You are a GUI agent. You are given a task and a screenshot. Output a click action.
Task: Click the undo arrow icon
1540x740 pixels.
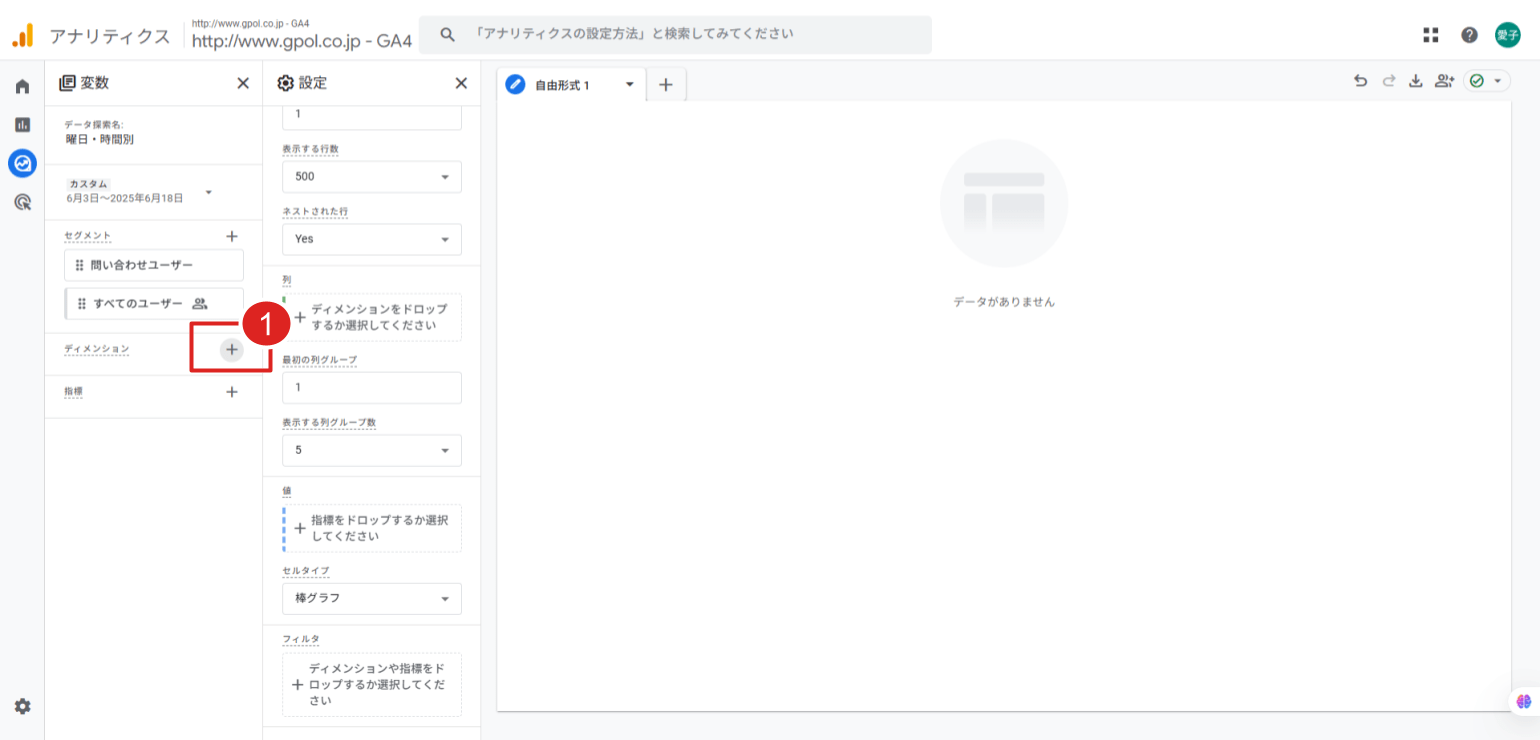(x=1360, y=82)
